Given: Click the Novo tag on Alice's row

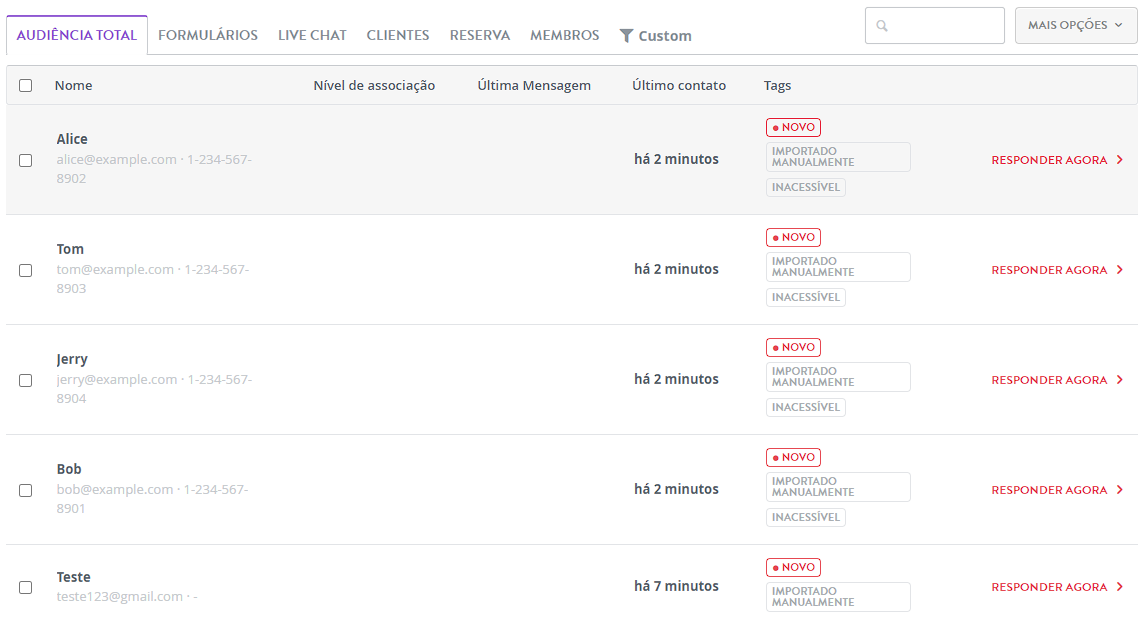Looking at the screenshot, I should 793,127.
